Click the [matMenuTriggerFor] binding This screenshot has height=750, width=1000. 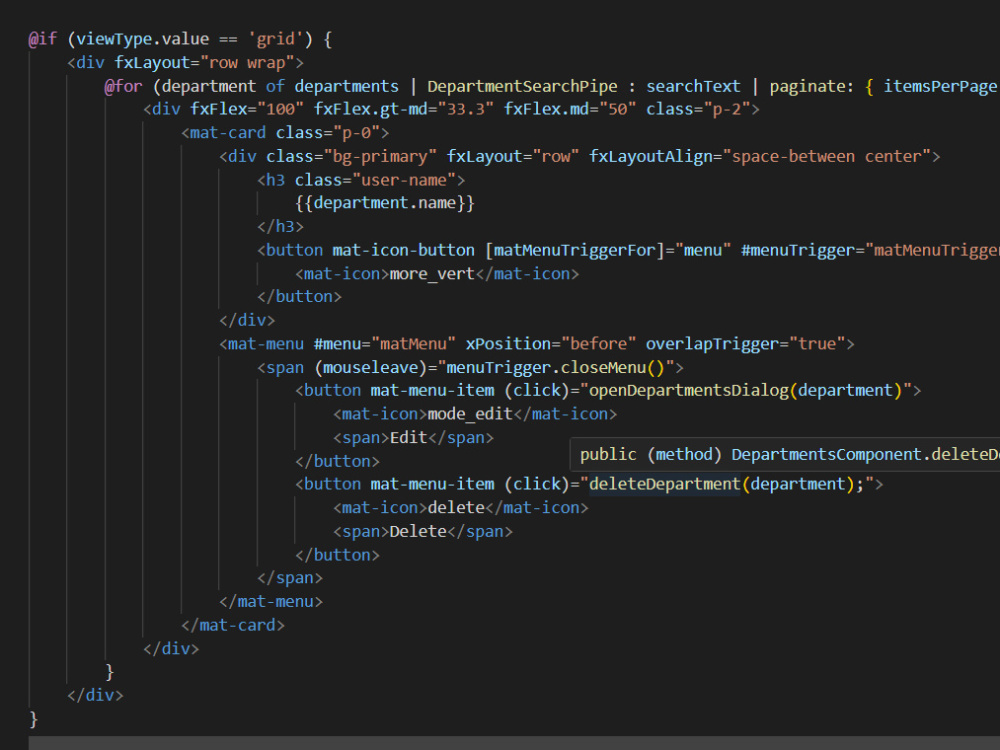pyautogui.click(x=575, y=250)
